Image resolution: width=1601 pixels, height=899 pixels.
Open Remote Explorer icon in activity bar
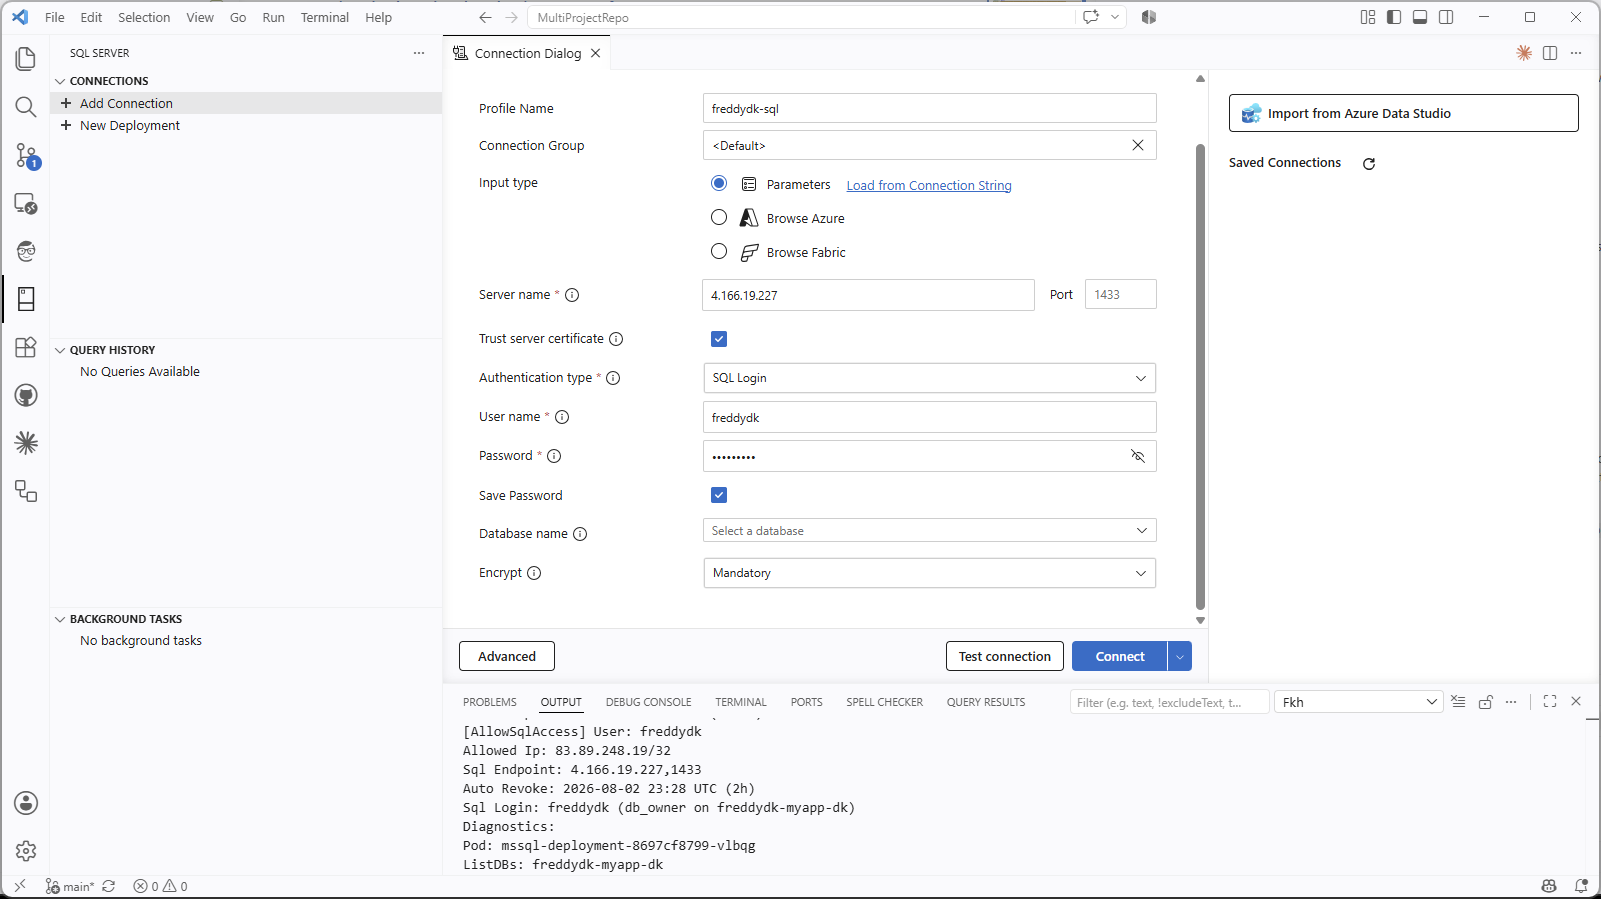pyautogui.click(x=26, y=203)
